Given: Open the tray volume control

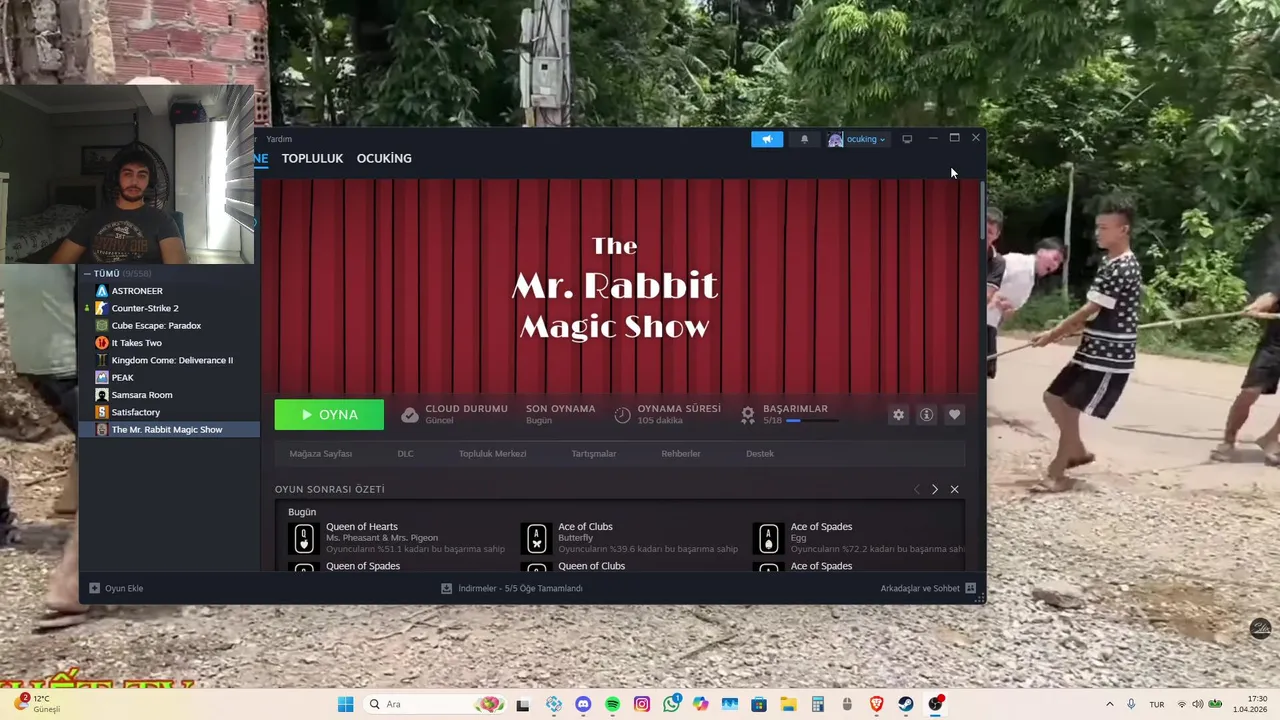Looking at the screenshot, I should [x=1198, y=704].
